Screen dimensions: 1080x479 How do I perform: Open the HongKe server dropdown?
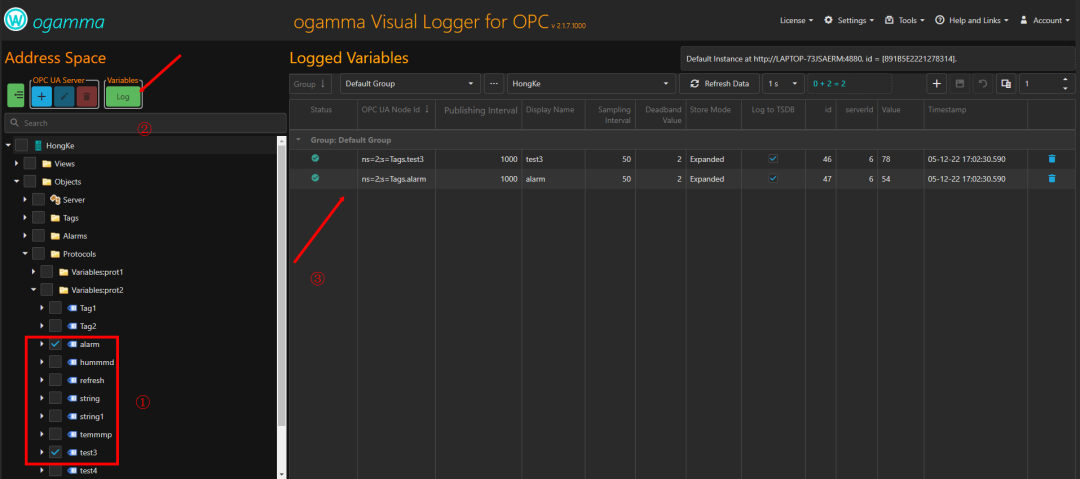click(590, 83)
